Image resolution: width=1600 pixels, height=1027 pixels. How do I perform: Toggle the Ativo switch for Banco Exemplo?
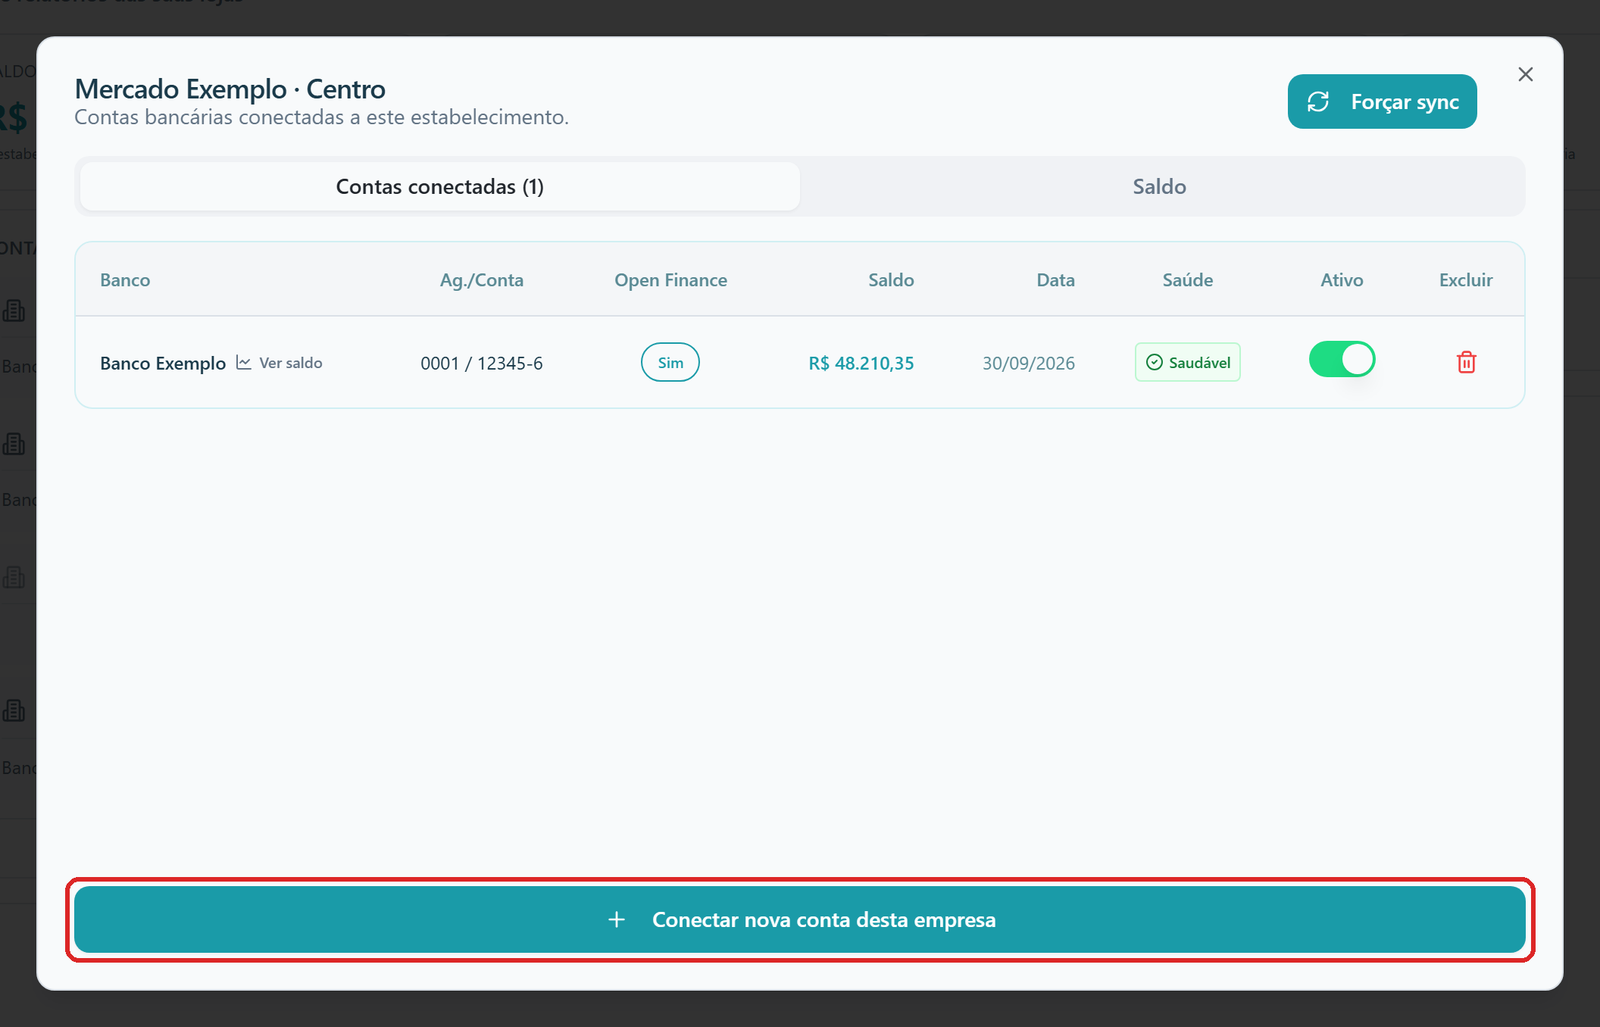pos(1342,359)
